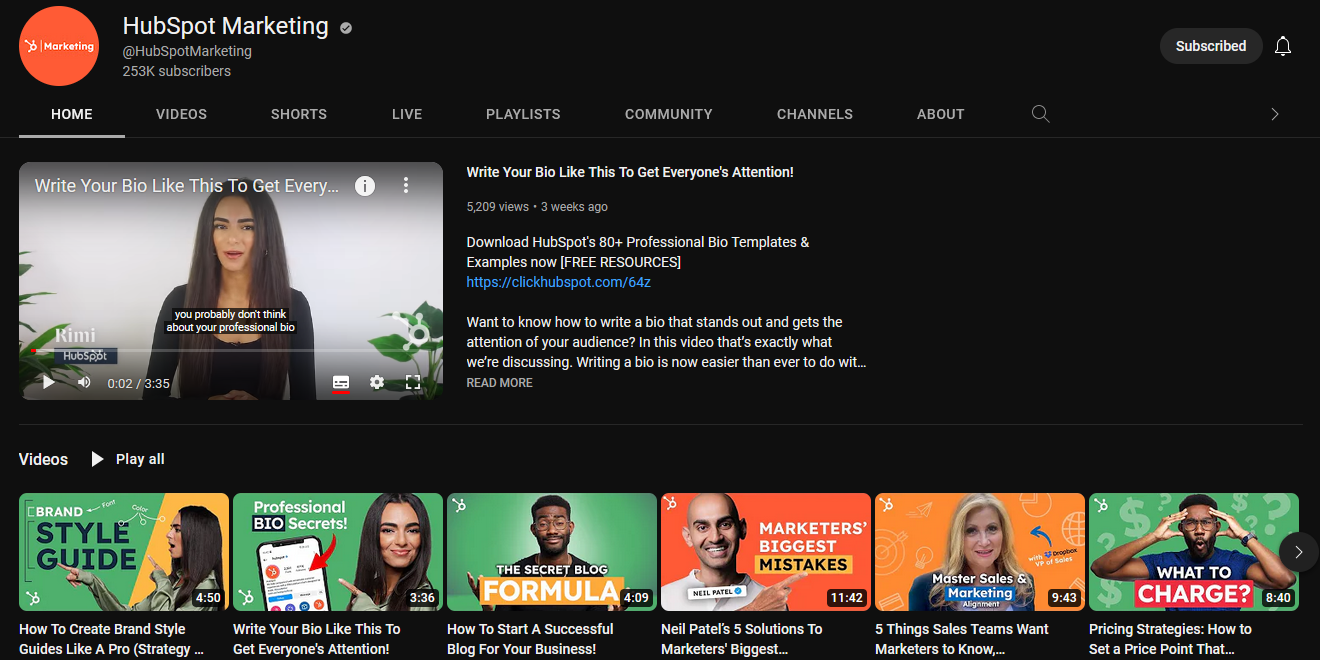Viewport: 1320px width, 660px height.
Task: Mute the featured video volume
Action: (x=84, y=382)
